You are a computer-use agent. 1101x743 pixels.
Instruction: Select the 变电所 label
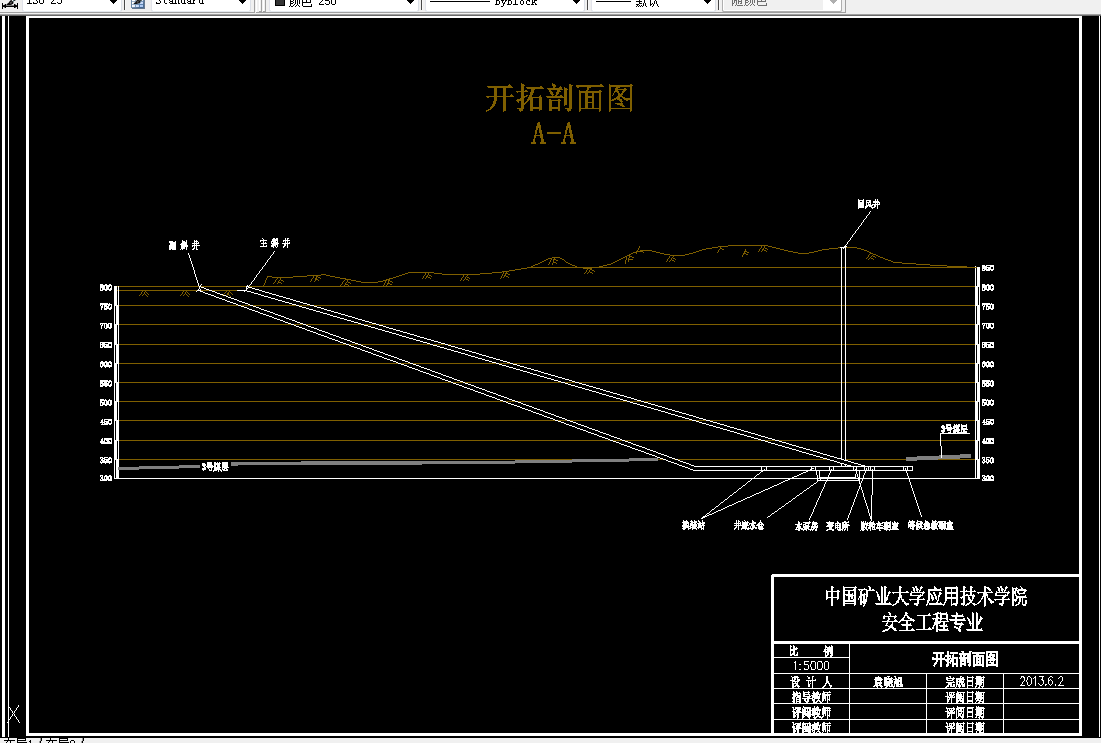coord(838,526)
